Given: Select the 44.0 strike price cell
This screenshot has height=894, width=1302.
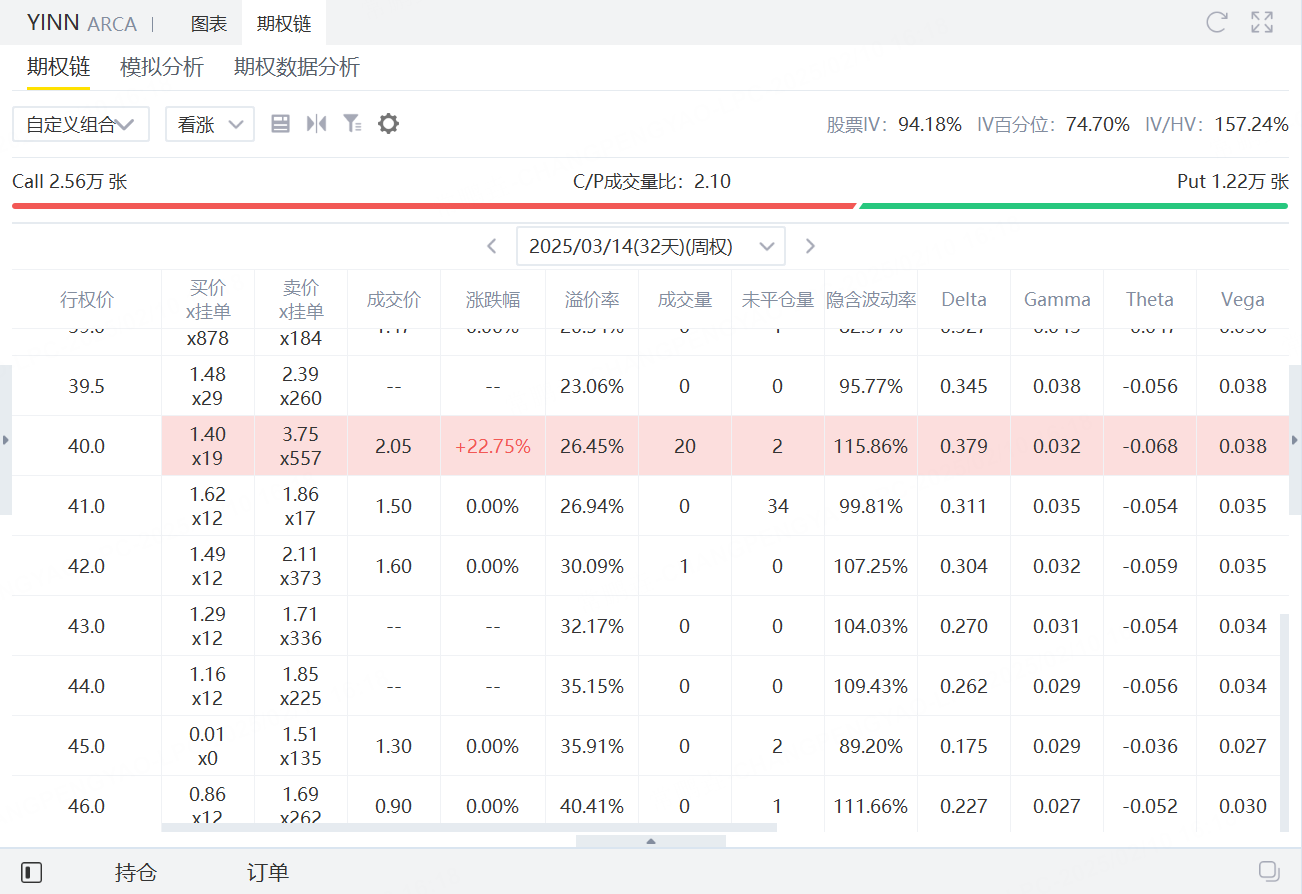Looking at the screenshot, I should pyautogui.click(x=87, y=686).
